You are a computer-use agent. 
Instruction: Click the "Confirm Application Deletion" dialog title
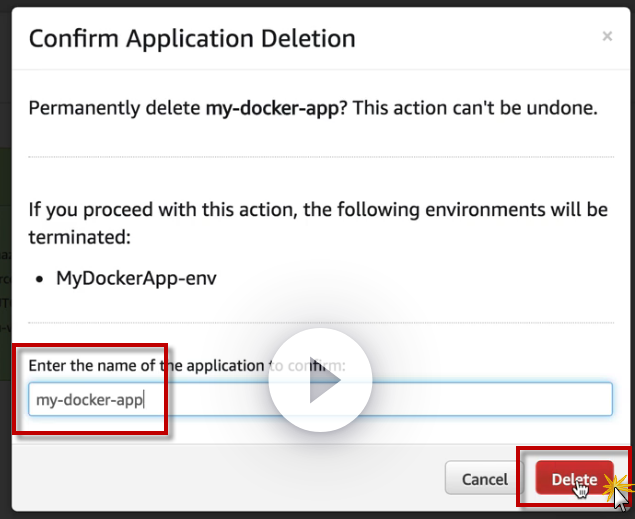pyautogui.click(x=192, y=39)
